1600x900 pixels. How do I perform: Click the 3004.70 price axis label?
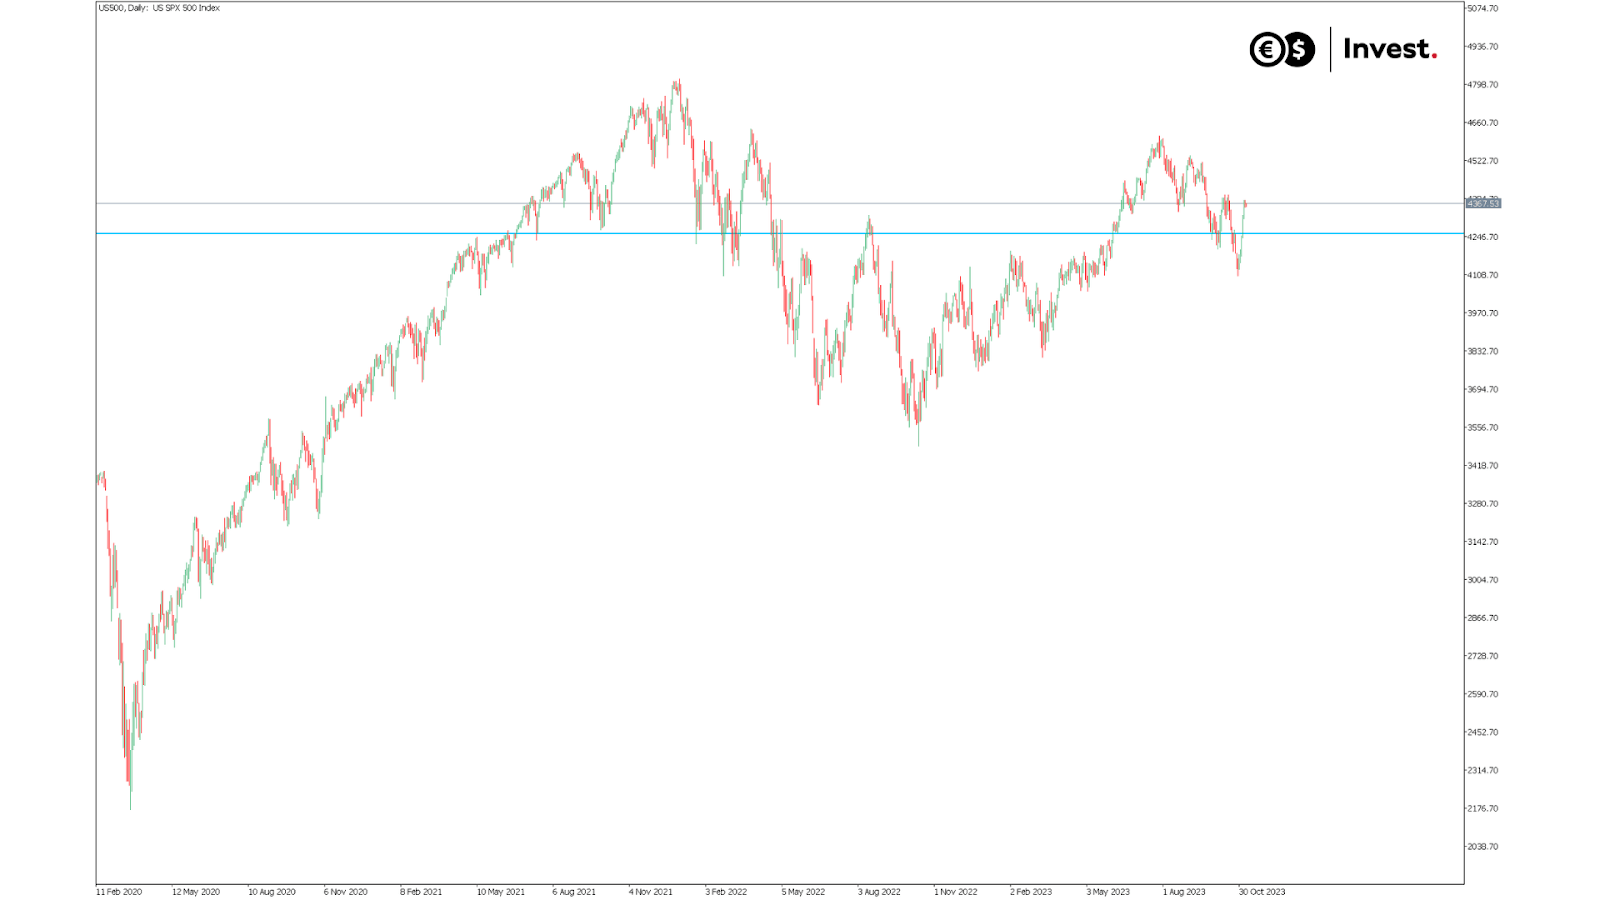[1482, 579]
